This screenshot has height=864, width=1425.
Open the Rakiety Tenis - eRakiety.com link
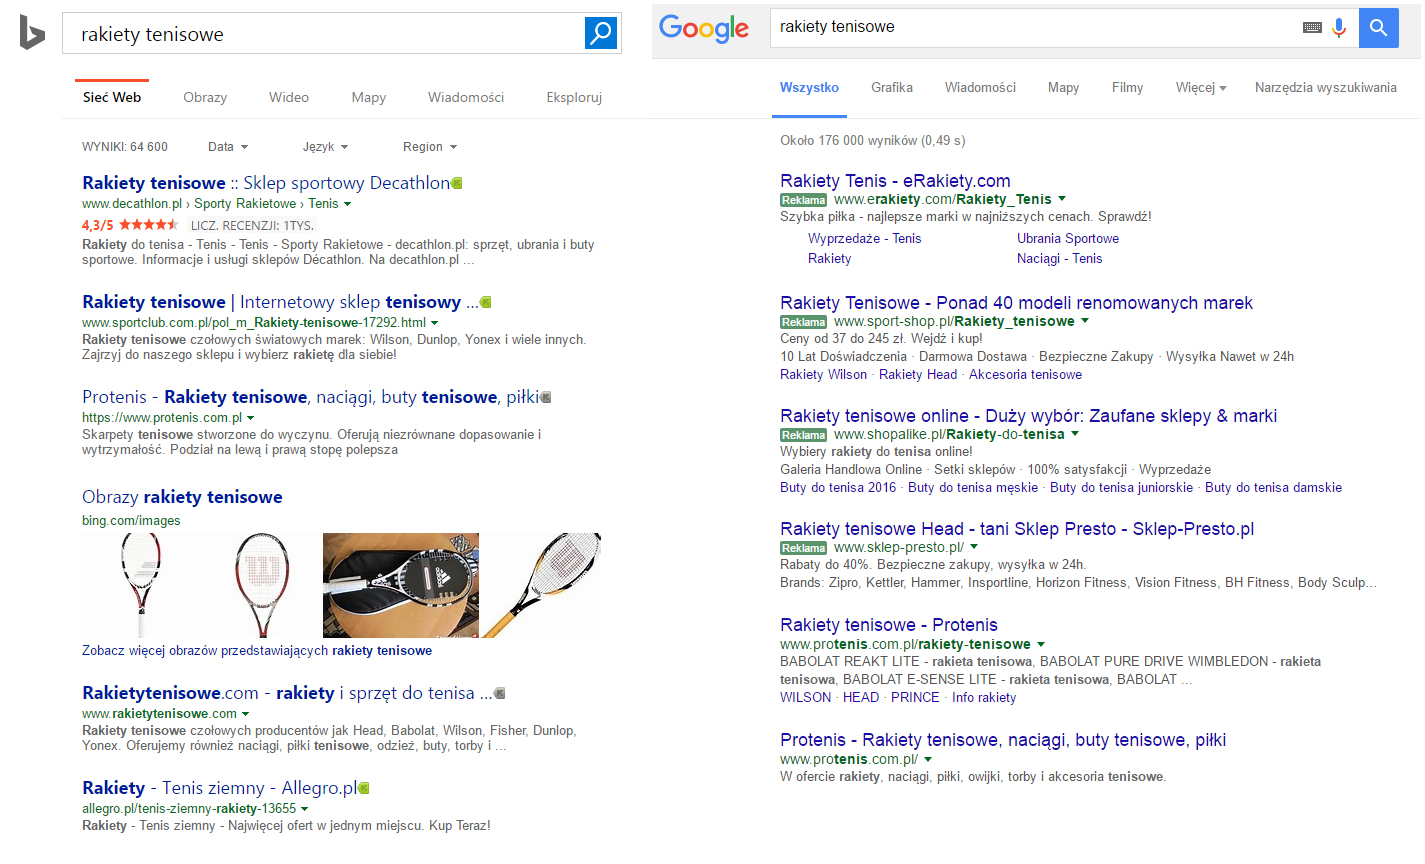tap(895, 181)
